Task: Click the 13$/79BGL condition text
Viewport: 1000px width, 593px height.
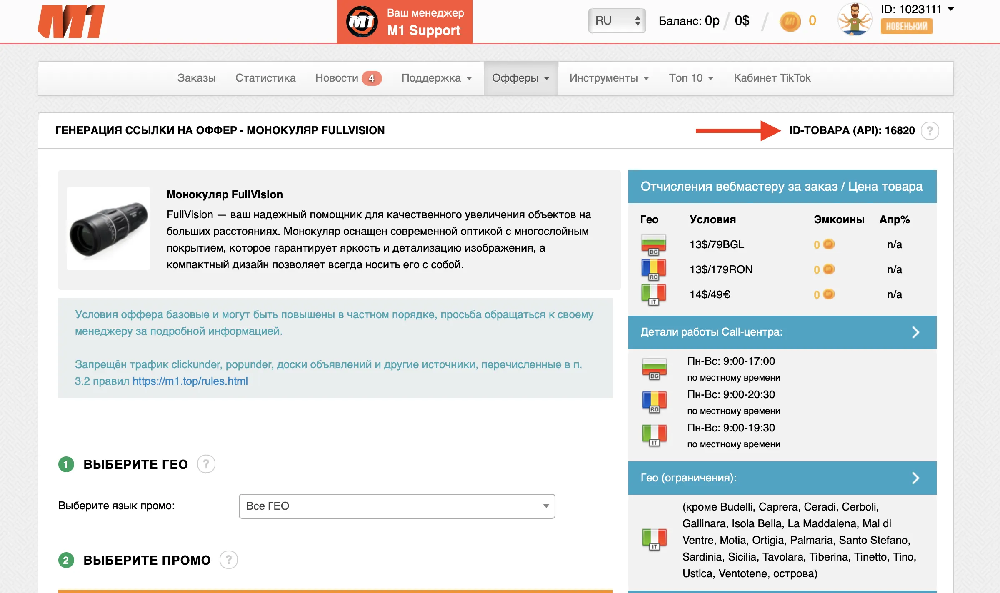Action: coord(716,244)
